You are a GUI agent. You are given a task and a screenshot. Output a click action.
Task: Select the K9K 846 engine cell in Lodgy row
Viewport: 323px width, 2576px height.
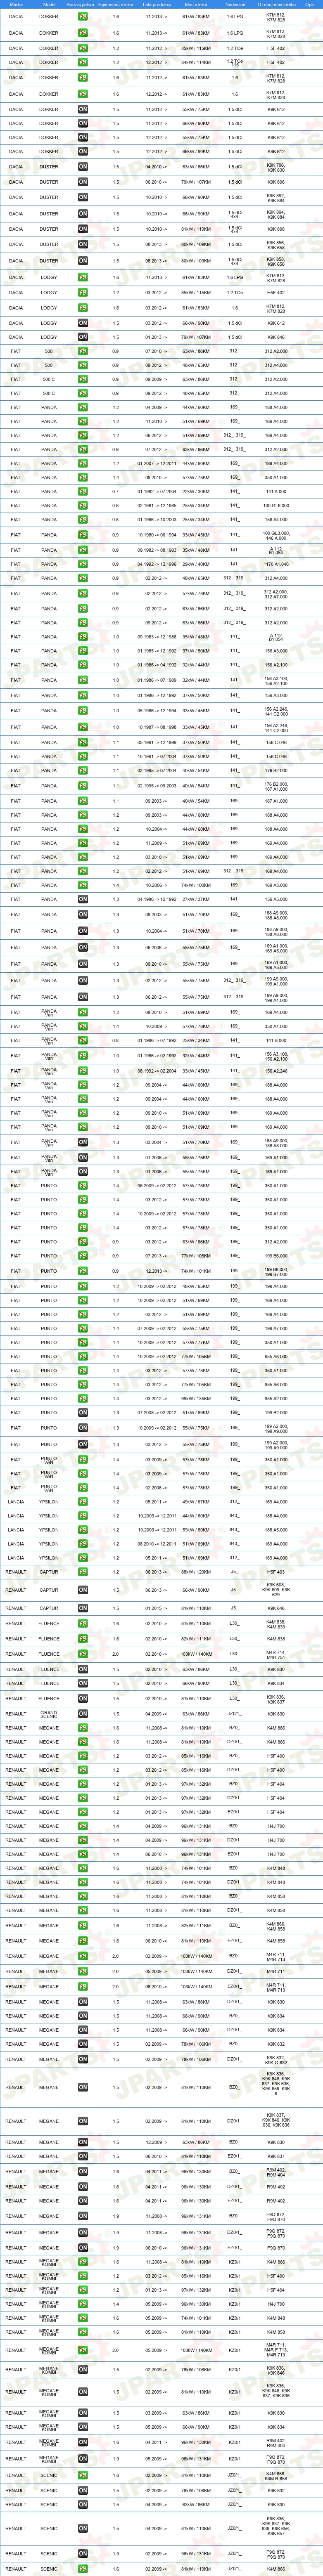coord(275,337)
